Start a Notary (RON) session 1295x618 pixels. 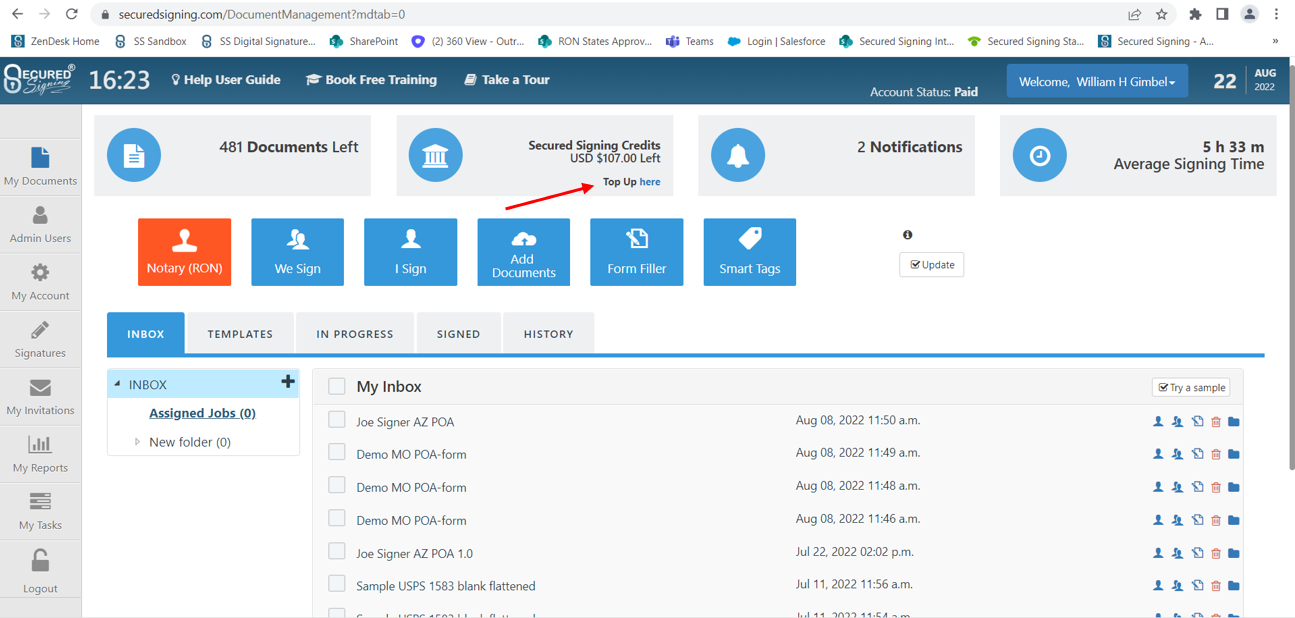point(184,252)
